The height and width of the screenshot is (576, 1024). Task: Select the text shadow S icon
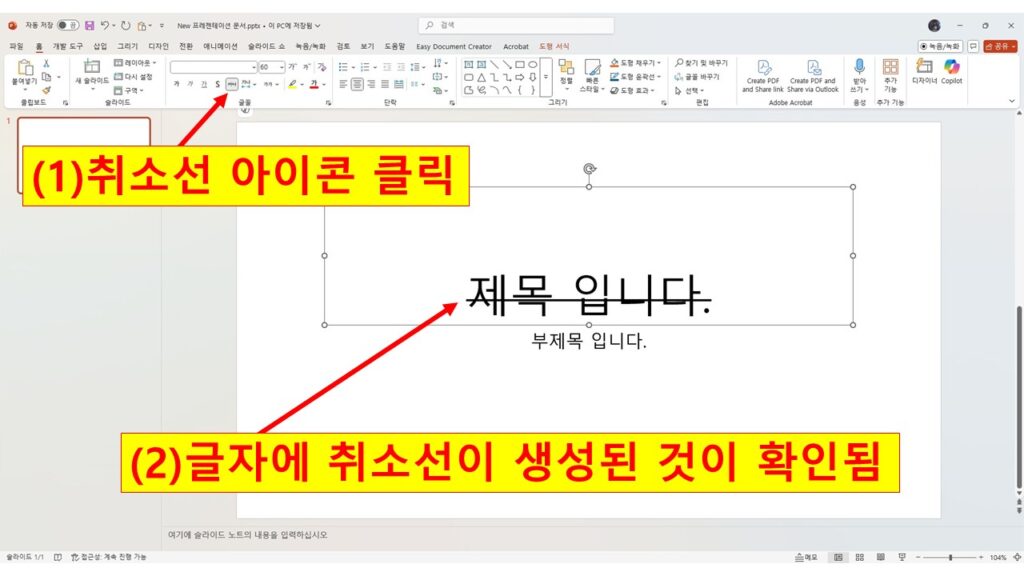tap(217, 84)
